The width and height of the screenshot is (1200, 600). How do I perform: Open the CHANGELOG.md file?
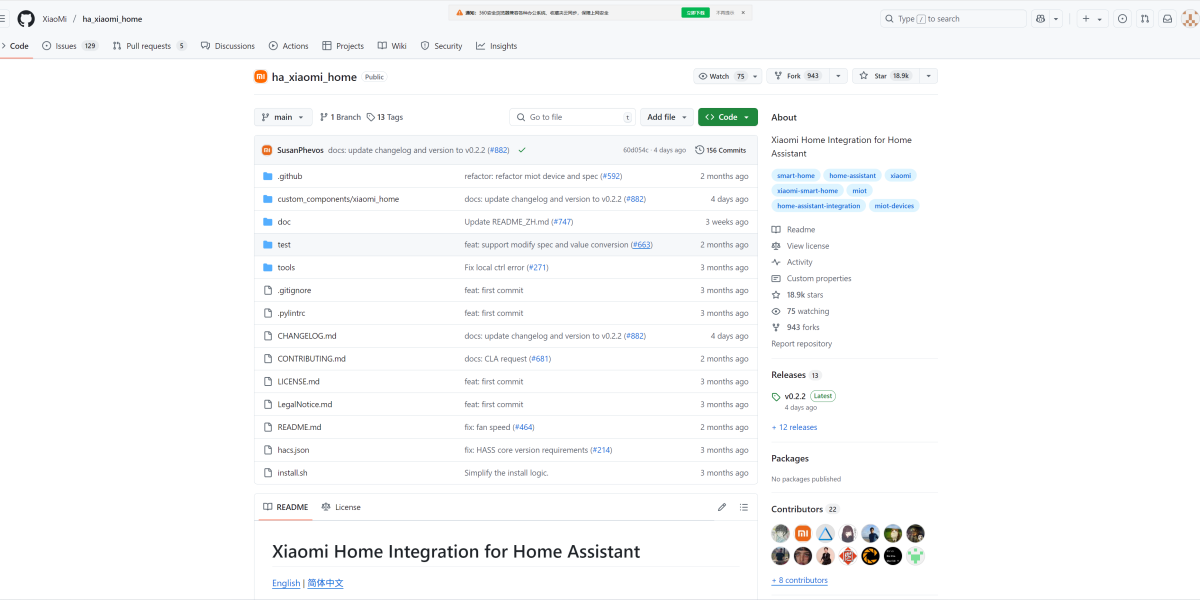pyautogui.click(x=307, y=336)
